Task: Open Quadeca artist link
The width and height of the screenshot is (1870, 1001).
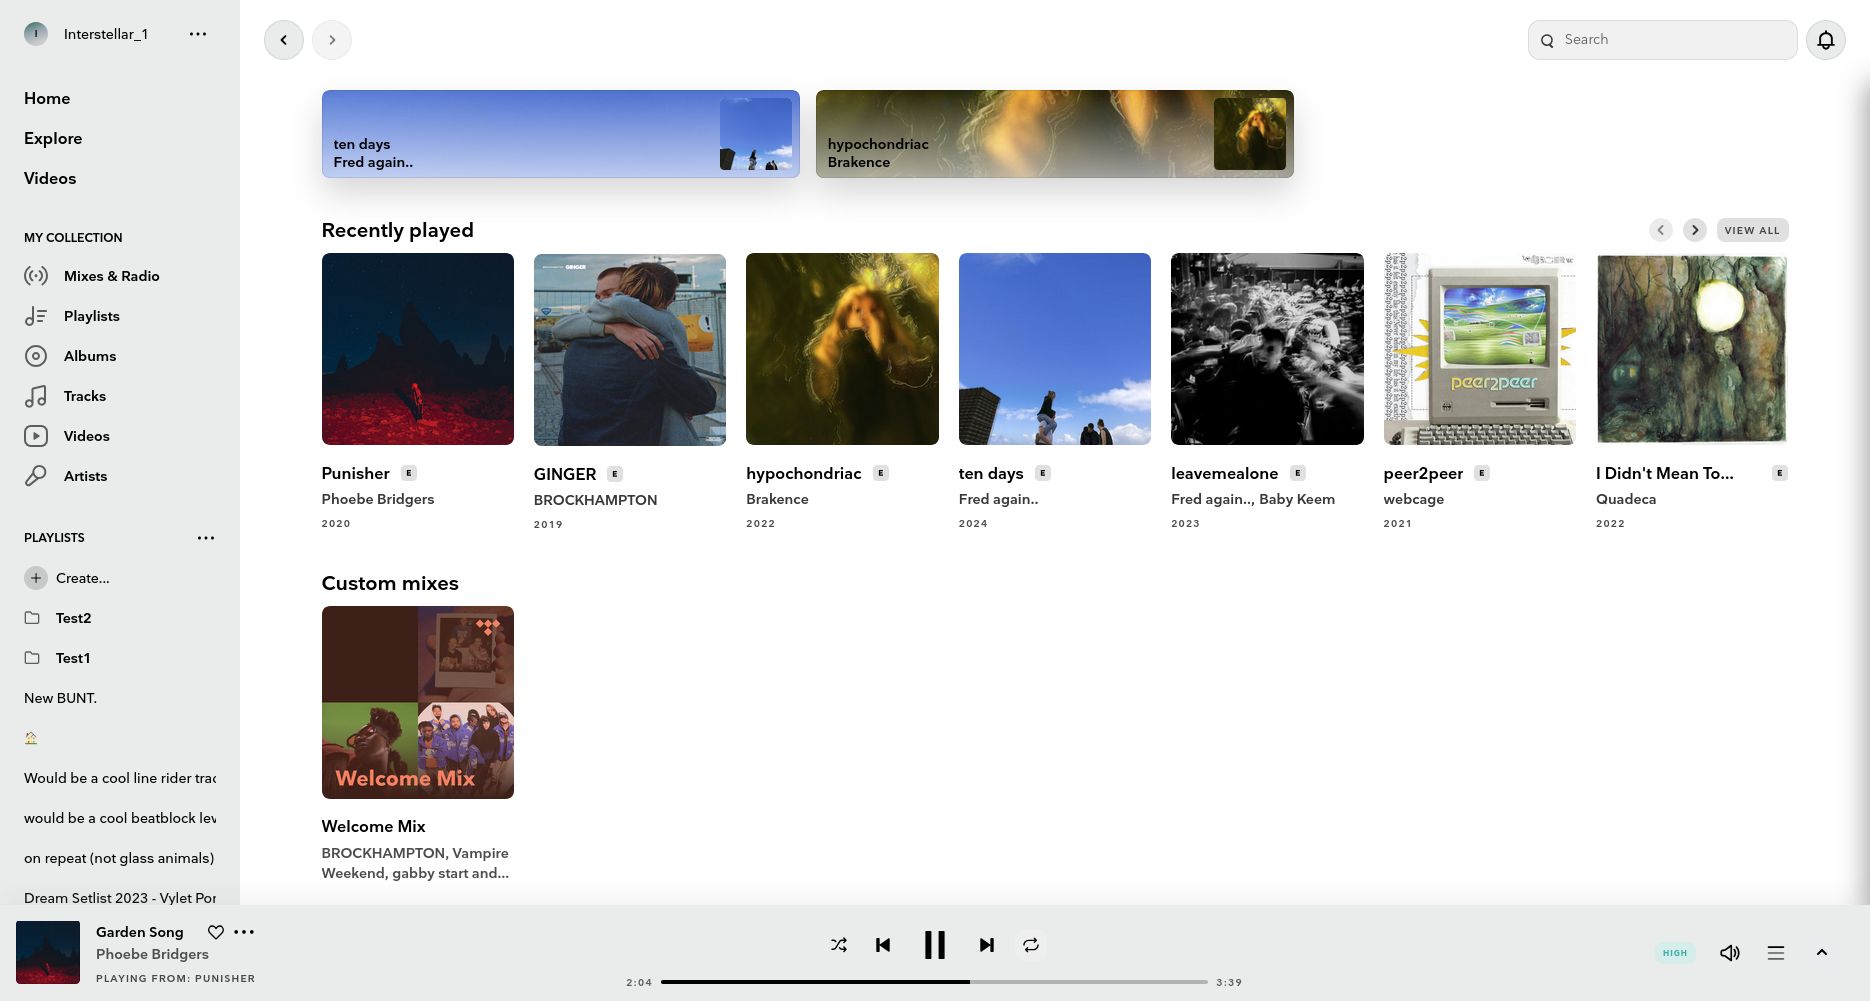Action: tap(1626, 499)
